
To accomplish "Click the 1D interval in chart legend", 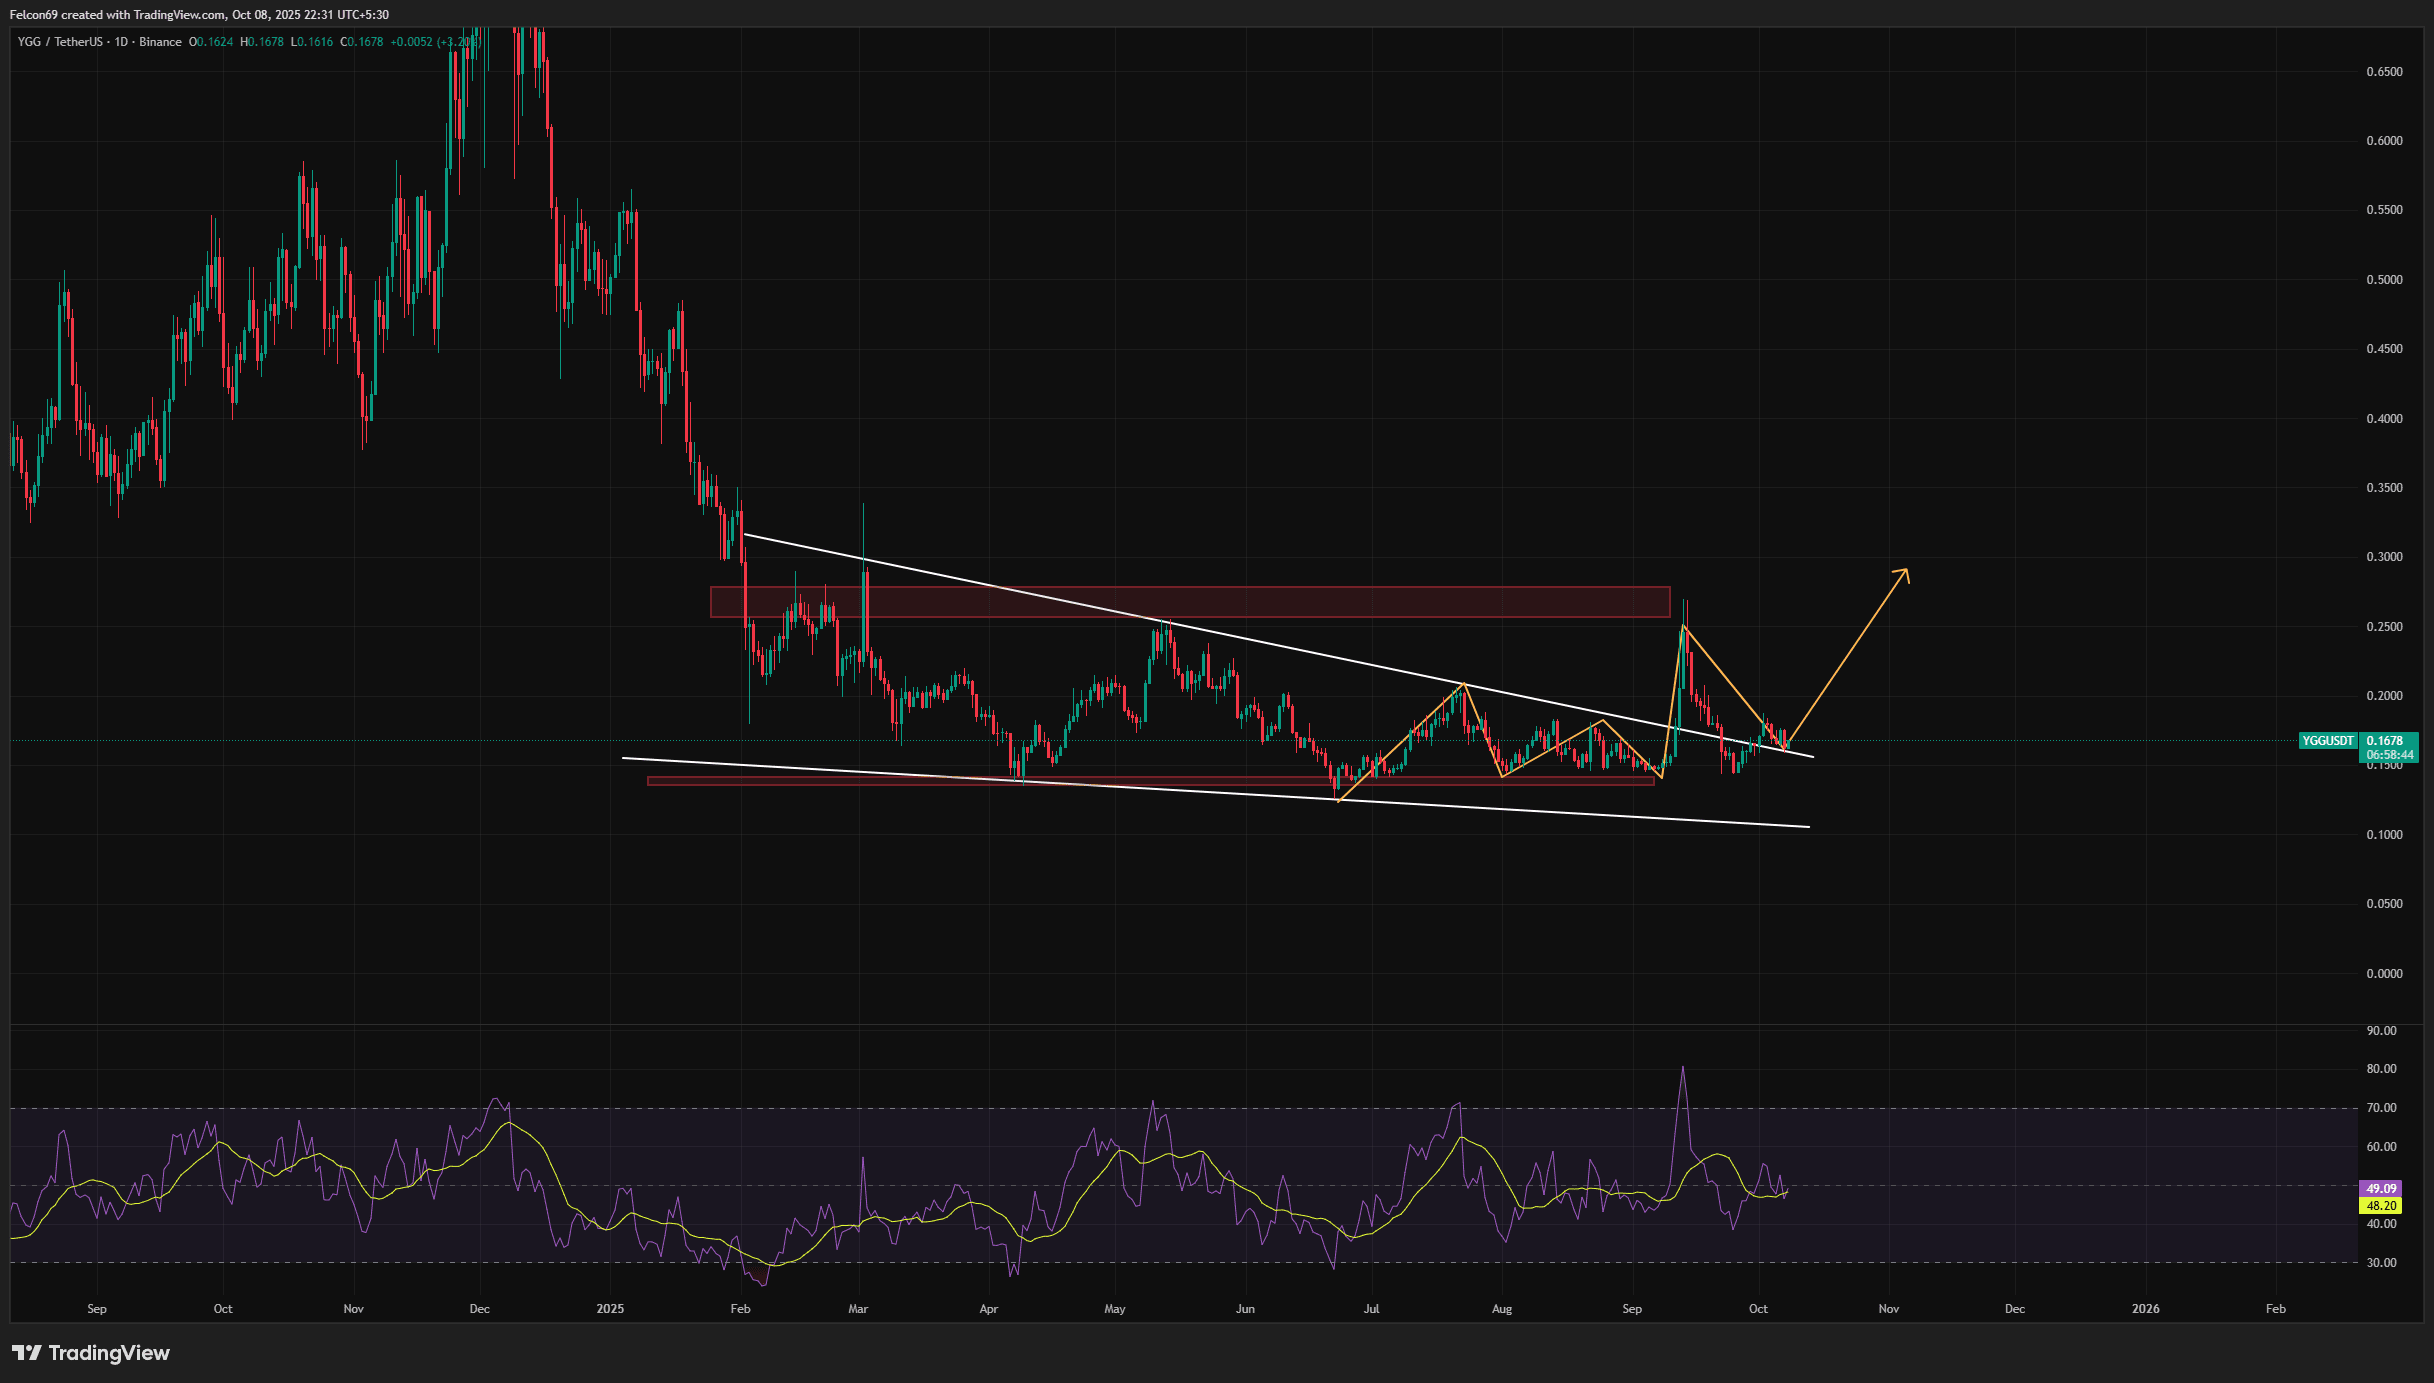I will click(x=122, y=42).
